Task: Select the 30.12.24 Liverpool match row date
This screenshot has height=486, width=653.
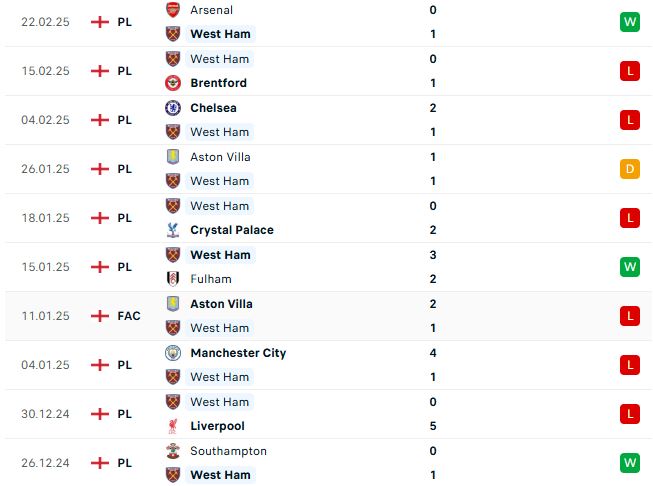Action: pyautogui.click(x=45, y=414)
